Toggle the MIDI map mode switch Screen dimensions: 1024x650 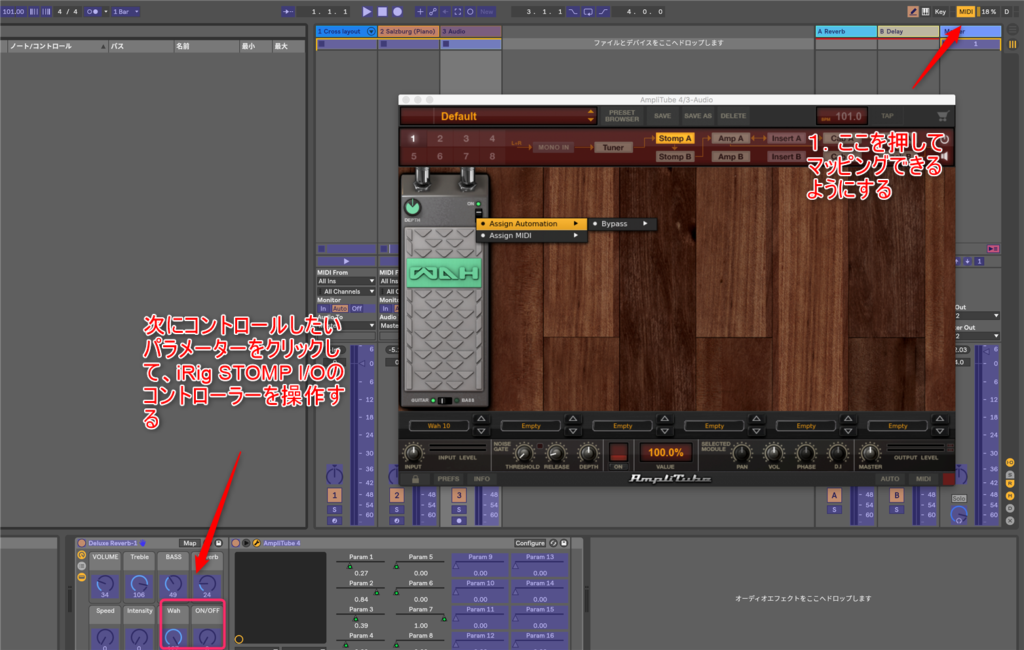tap(965, 11)
